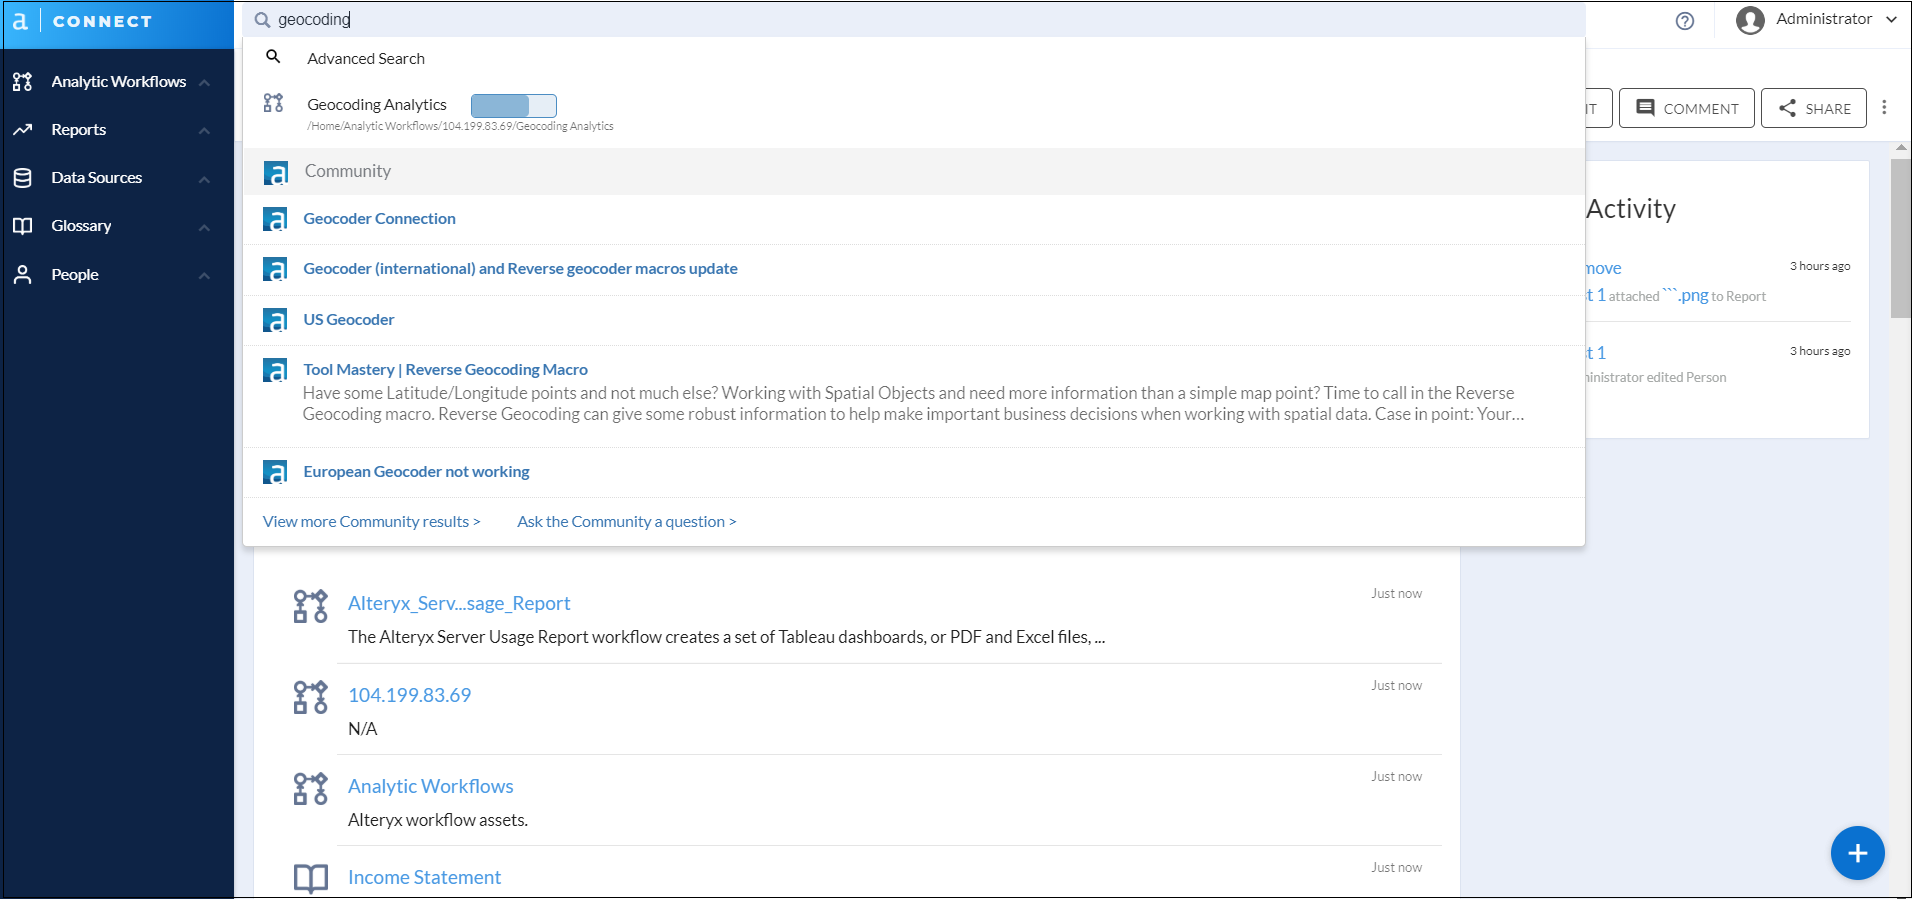Open the Administrator account dropdown arrow
1912x899 pixels.
(1891, 19)
